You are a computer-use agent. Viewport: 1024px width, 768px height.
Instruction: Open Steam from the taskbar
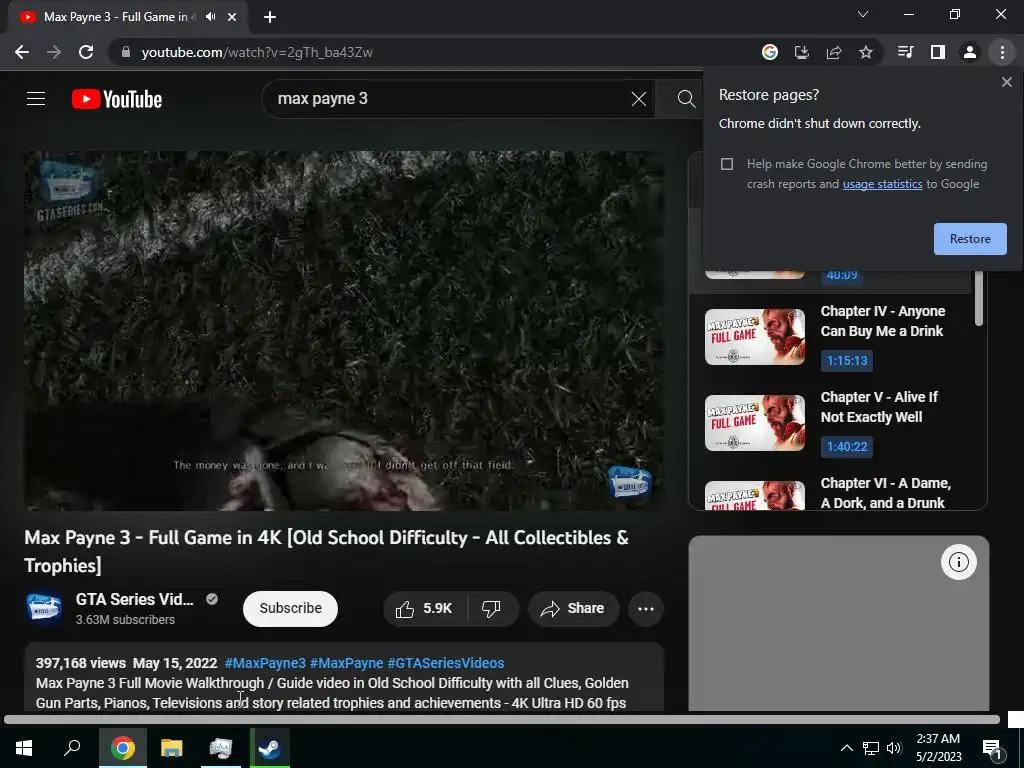(x=269, y=748)
